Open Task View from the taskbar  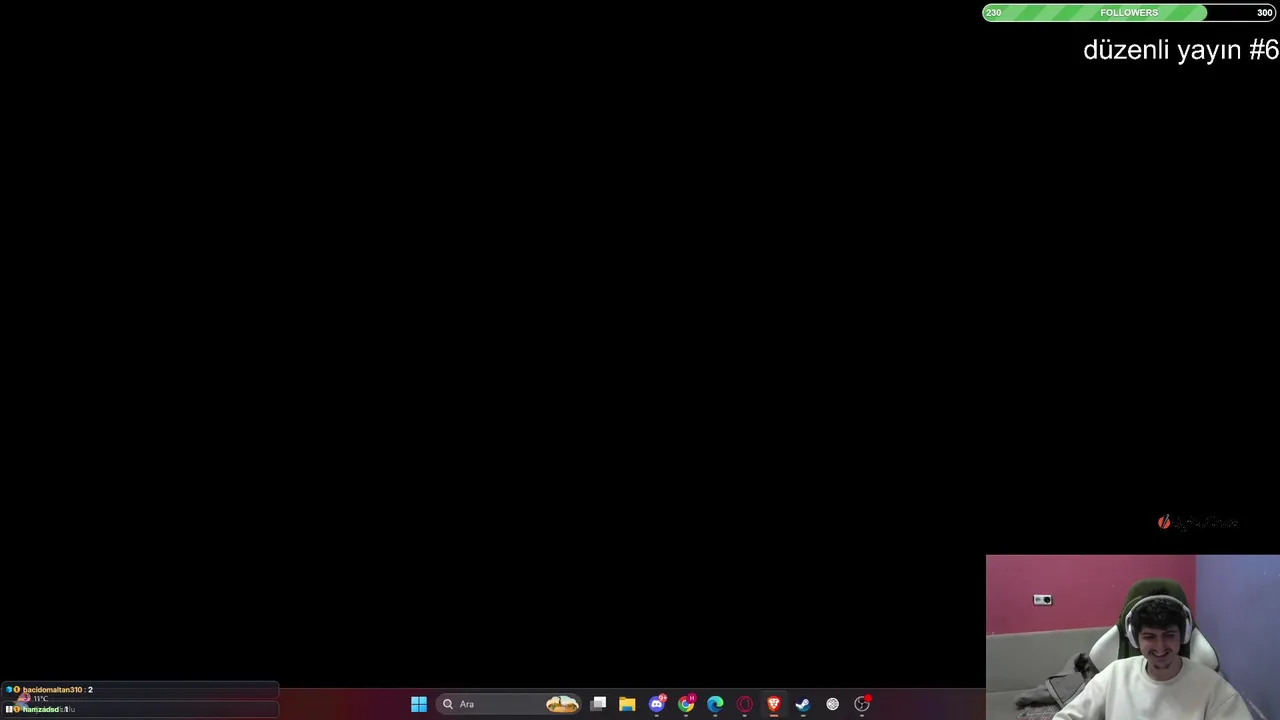[x=598, y=704]
